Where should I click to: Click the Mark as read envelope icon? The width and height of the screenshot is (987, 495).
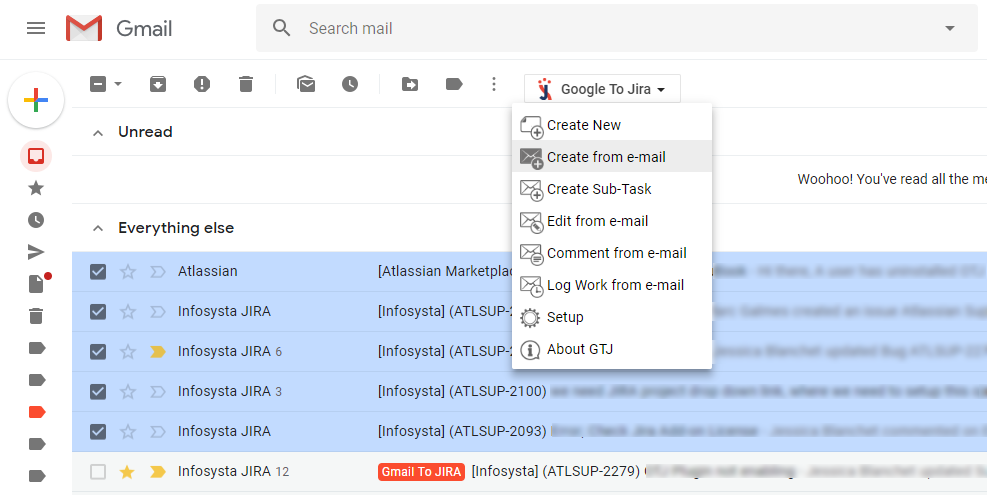[306, 85]
